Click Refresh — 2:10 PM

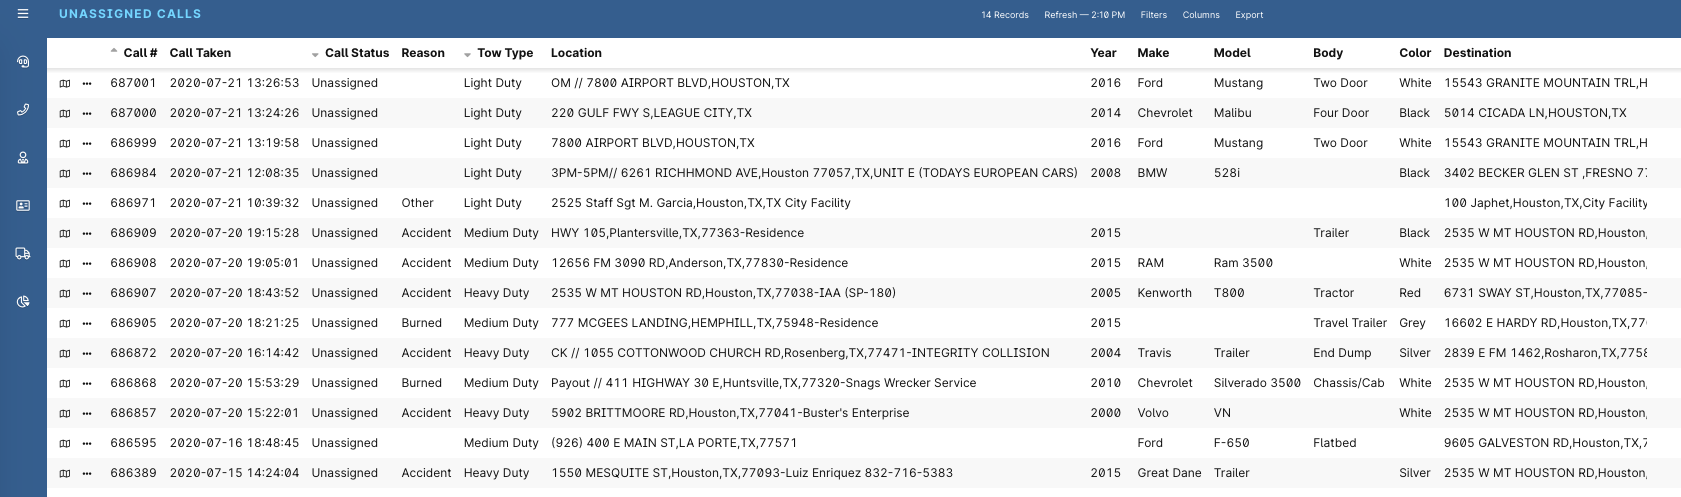click(1084, 15)
